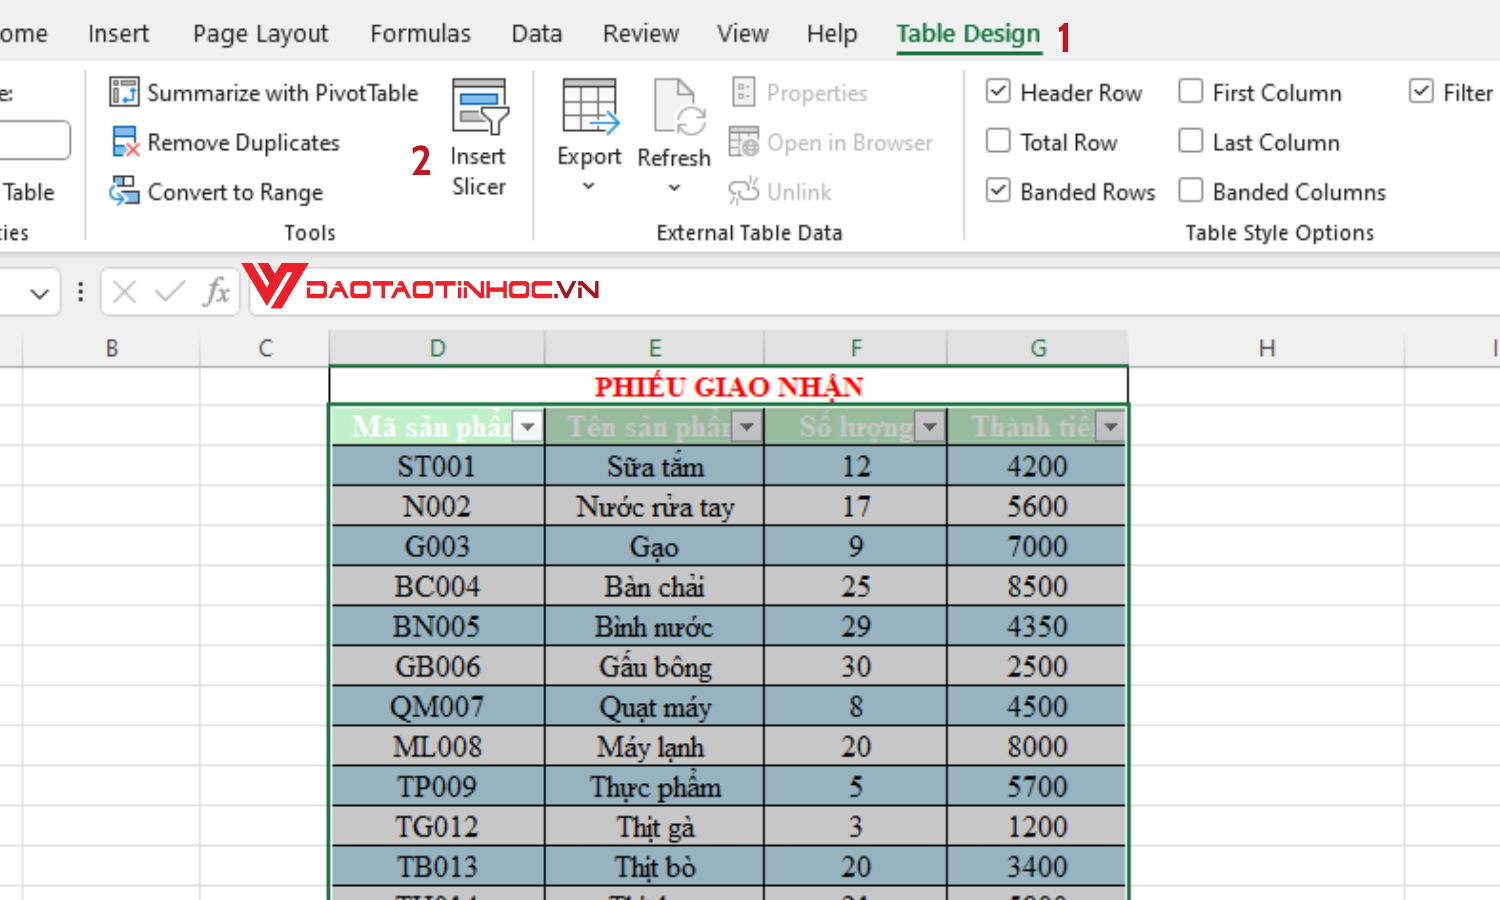Uncheck the Header Row option
The width and height of the screenshot is (1500, 900).
(998, 91)
